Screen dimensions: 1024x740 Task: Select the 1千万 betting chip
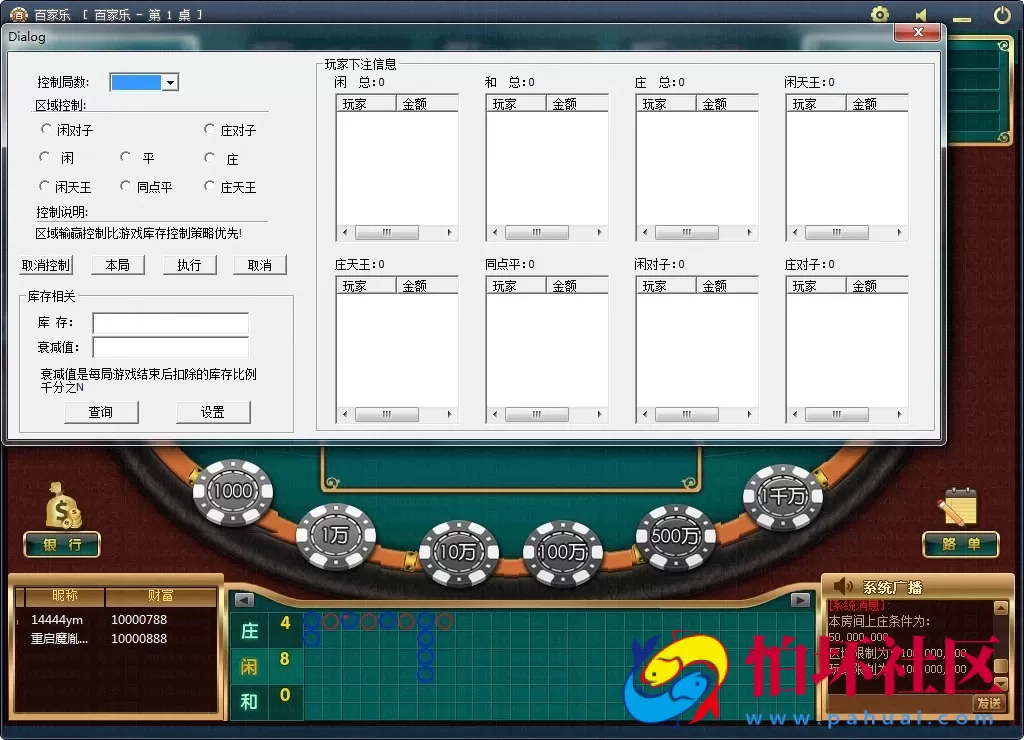pos(784,496)
